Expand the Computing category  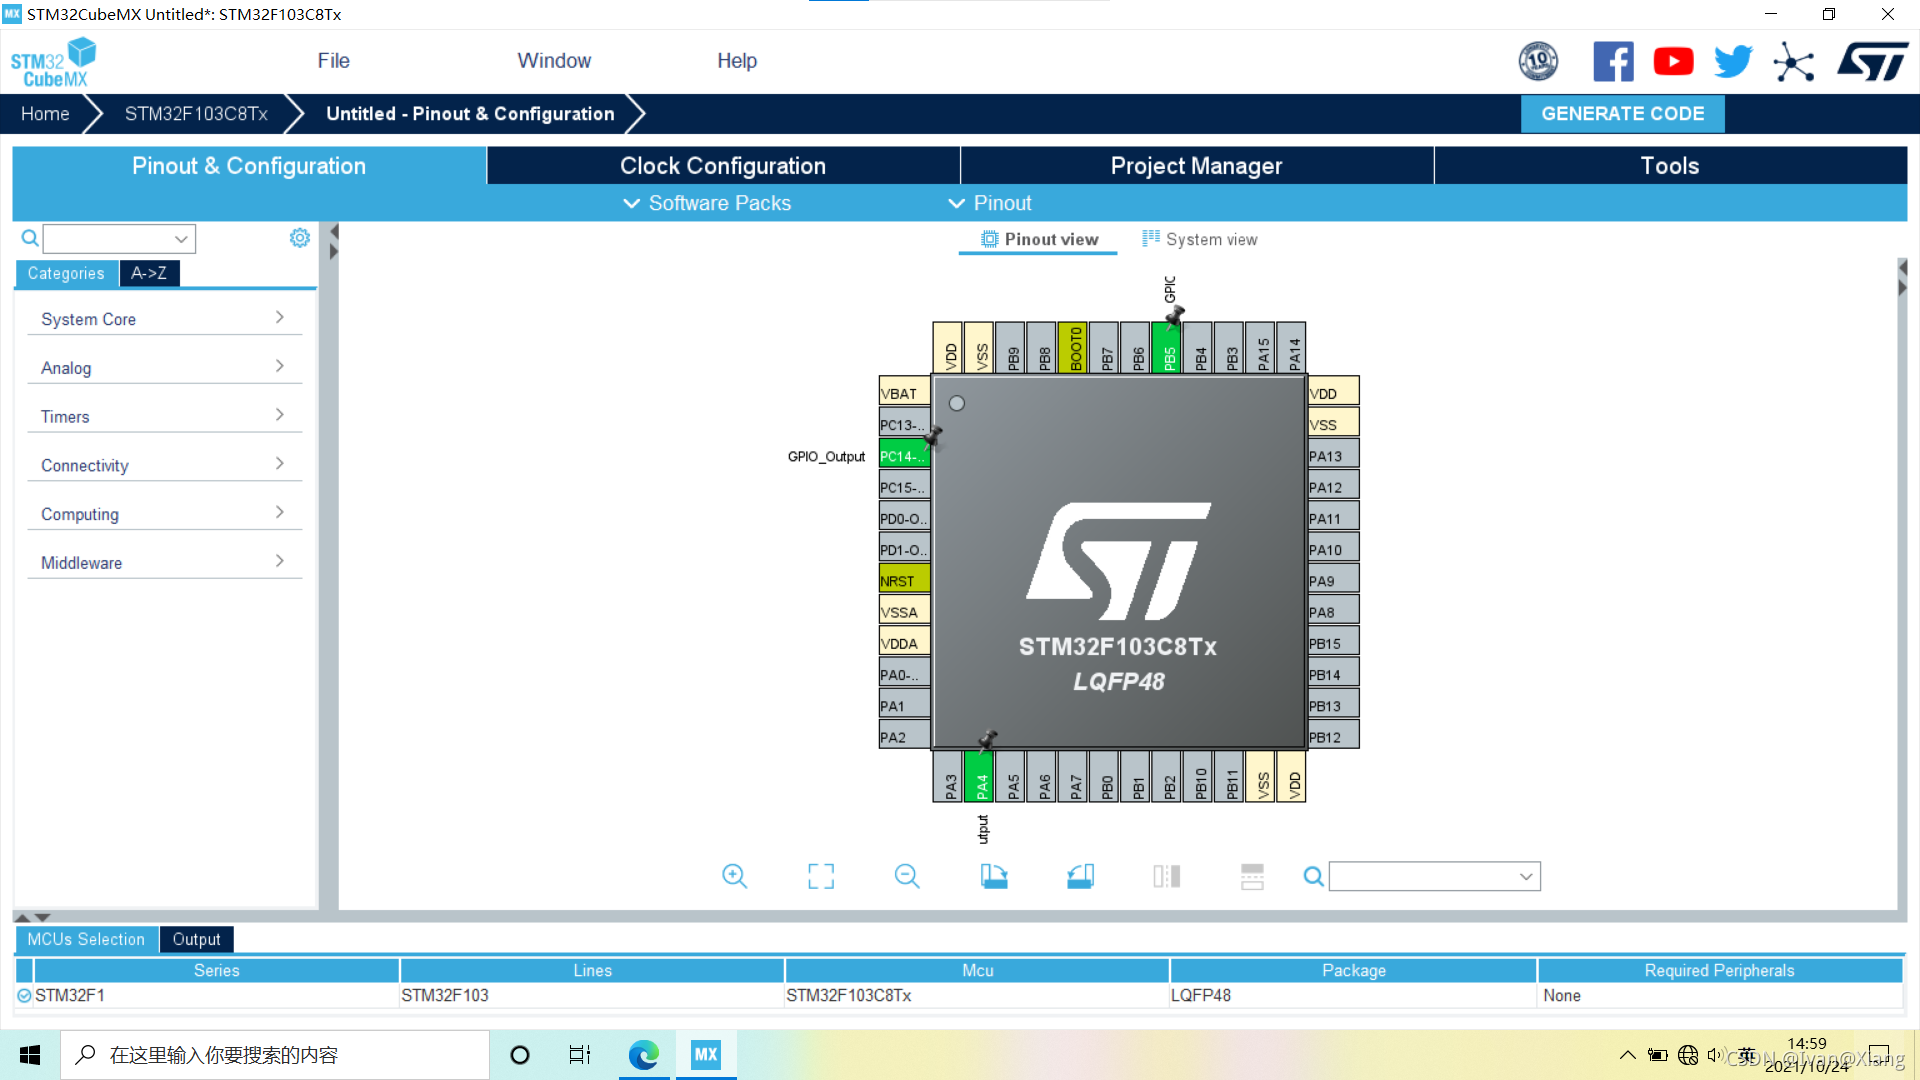164,514
